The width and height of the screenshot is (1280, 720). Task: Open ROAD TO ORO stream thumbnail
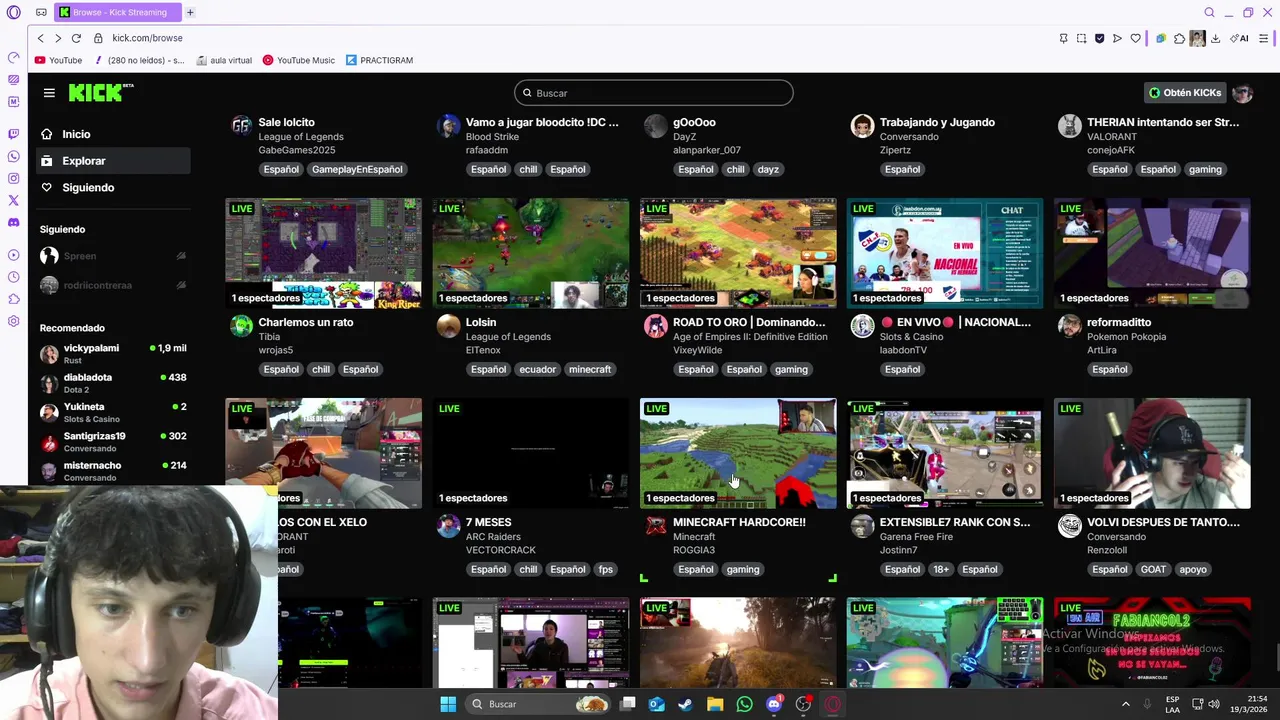738,253
